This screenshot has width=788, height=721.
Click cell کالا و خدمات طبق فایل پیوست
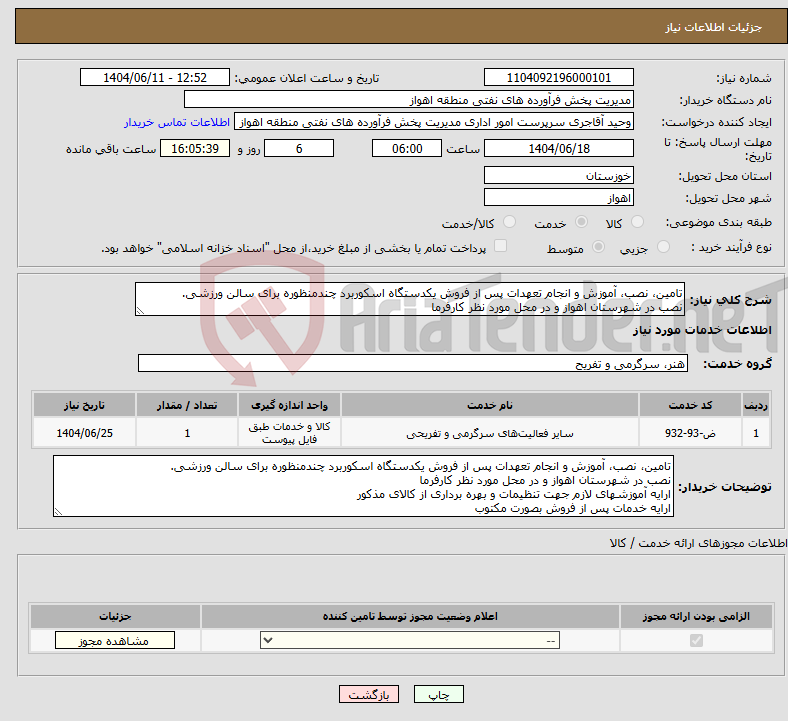(x=289, y=433)
